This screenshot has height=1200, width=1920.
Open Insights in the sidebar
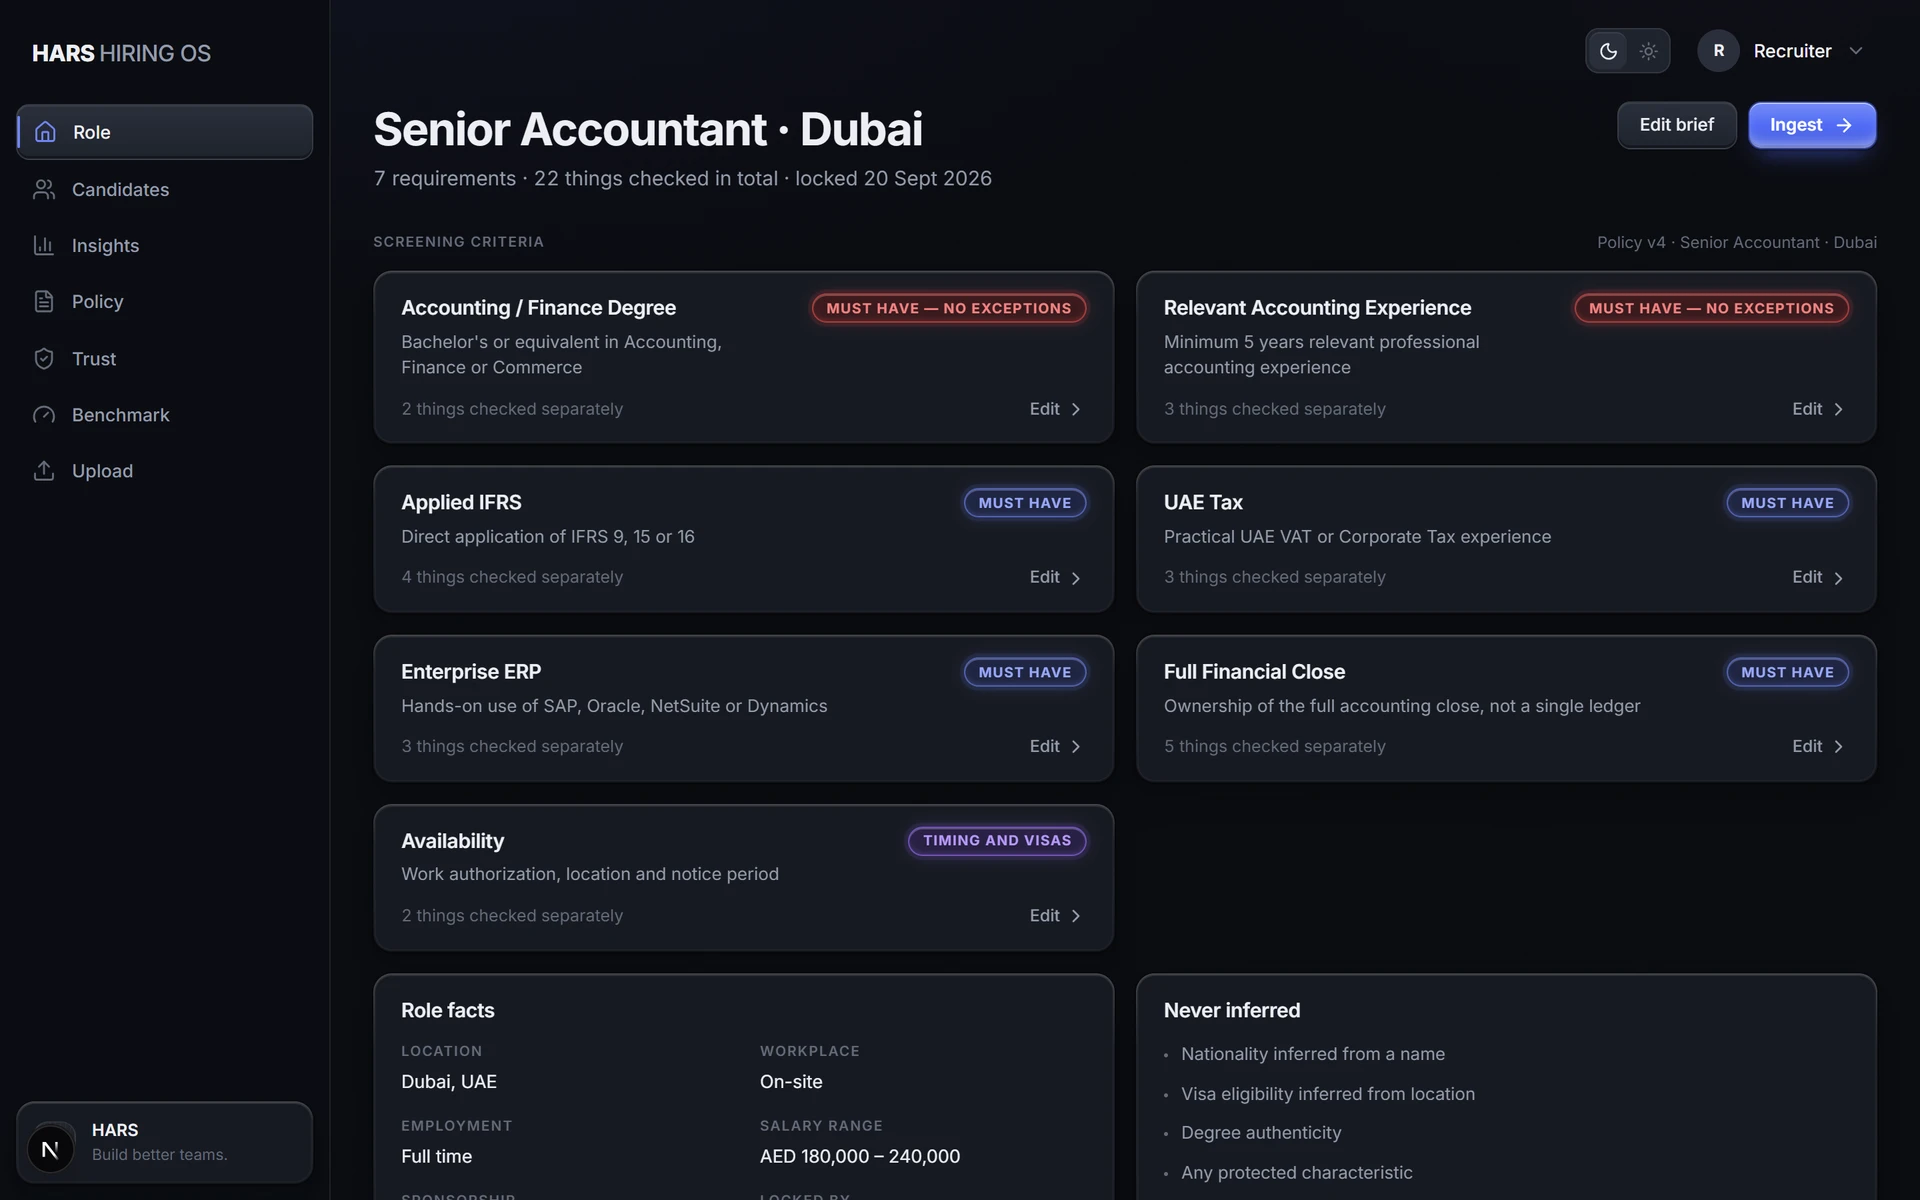[164, 245]
